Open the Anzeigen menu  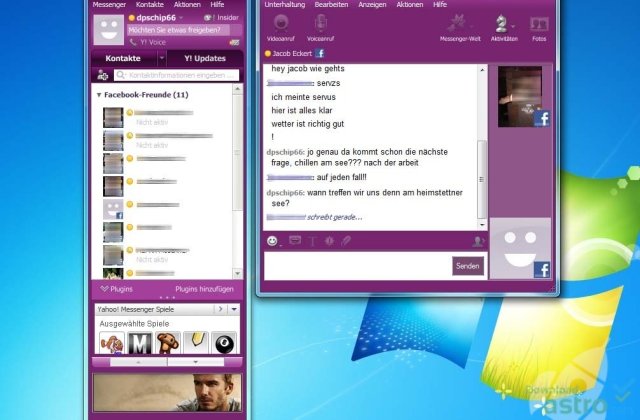click(372, 4)
